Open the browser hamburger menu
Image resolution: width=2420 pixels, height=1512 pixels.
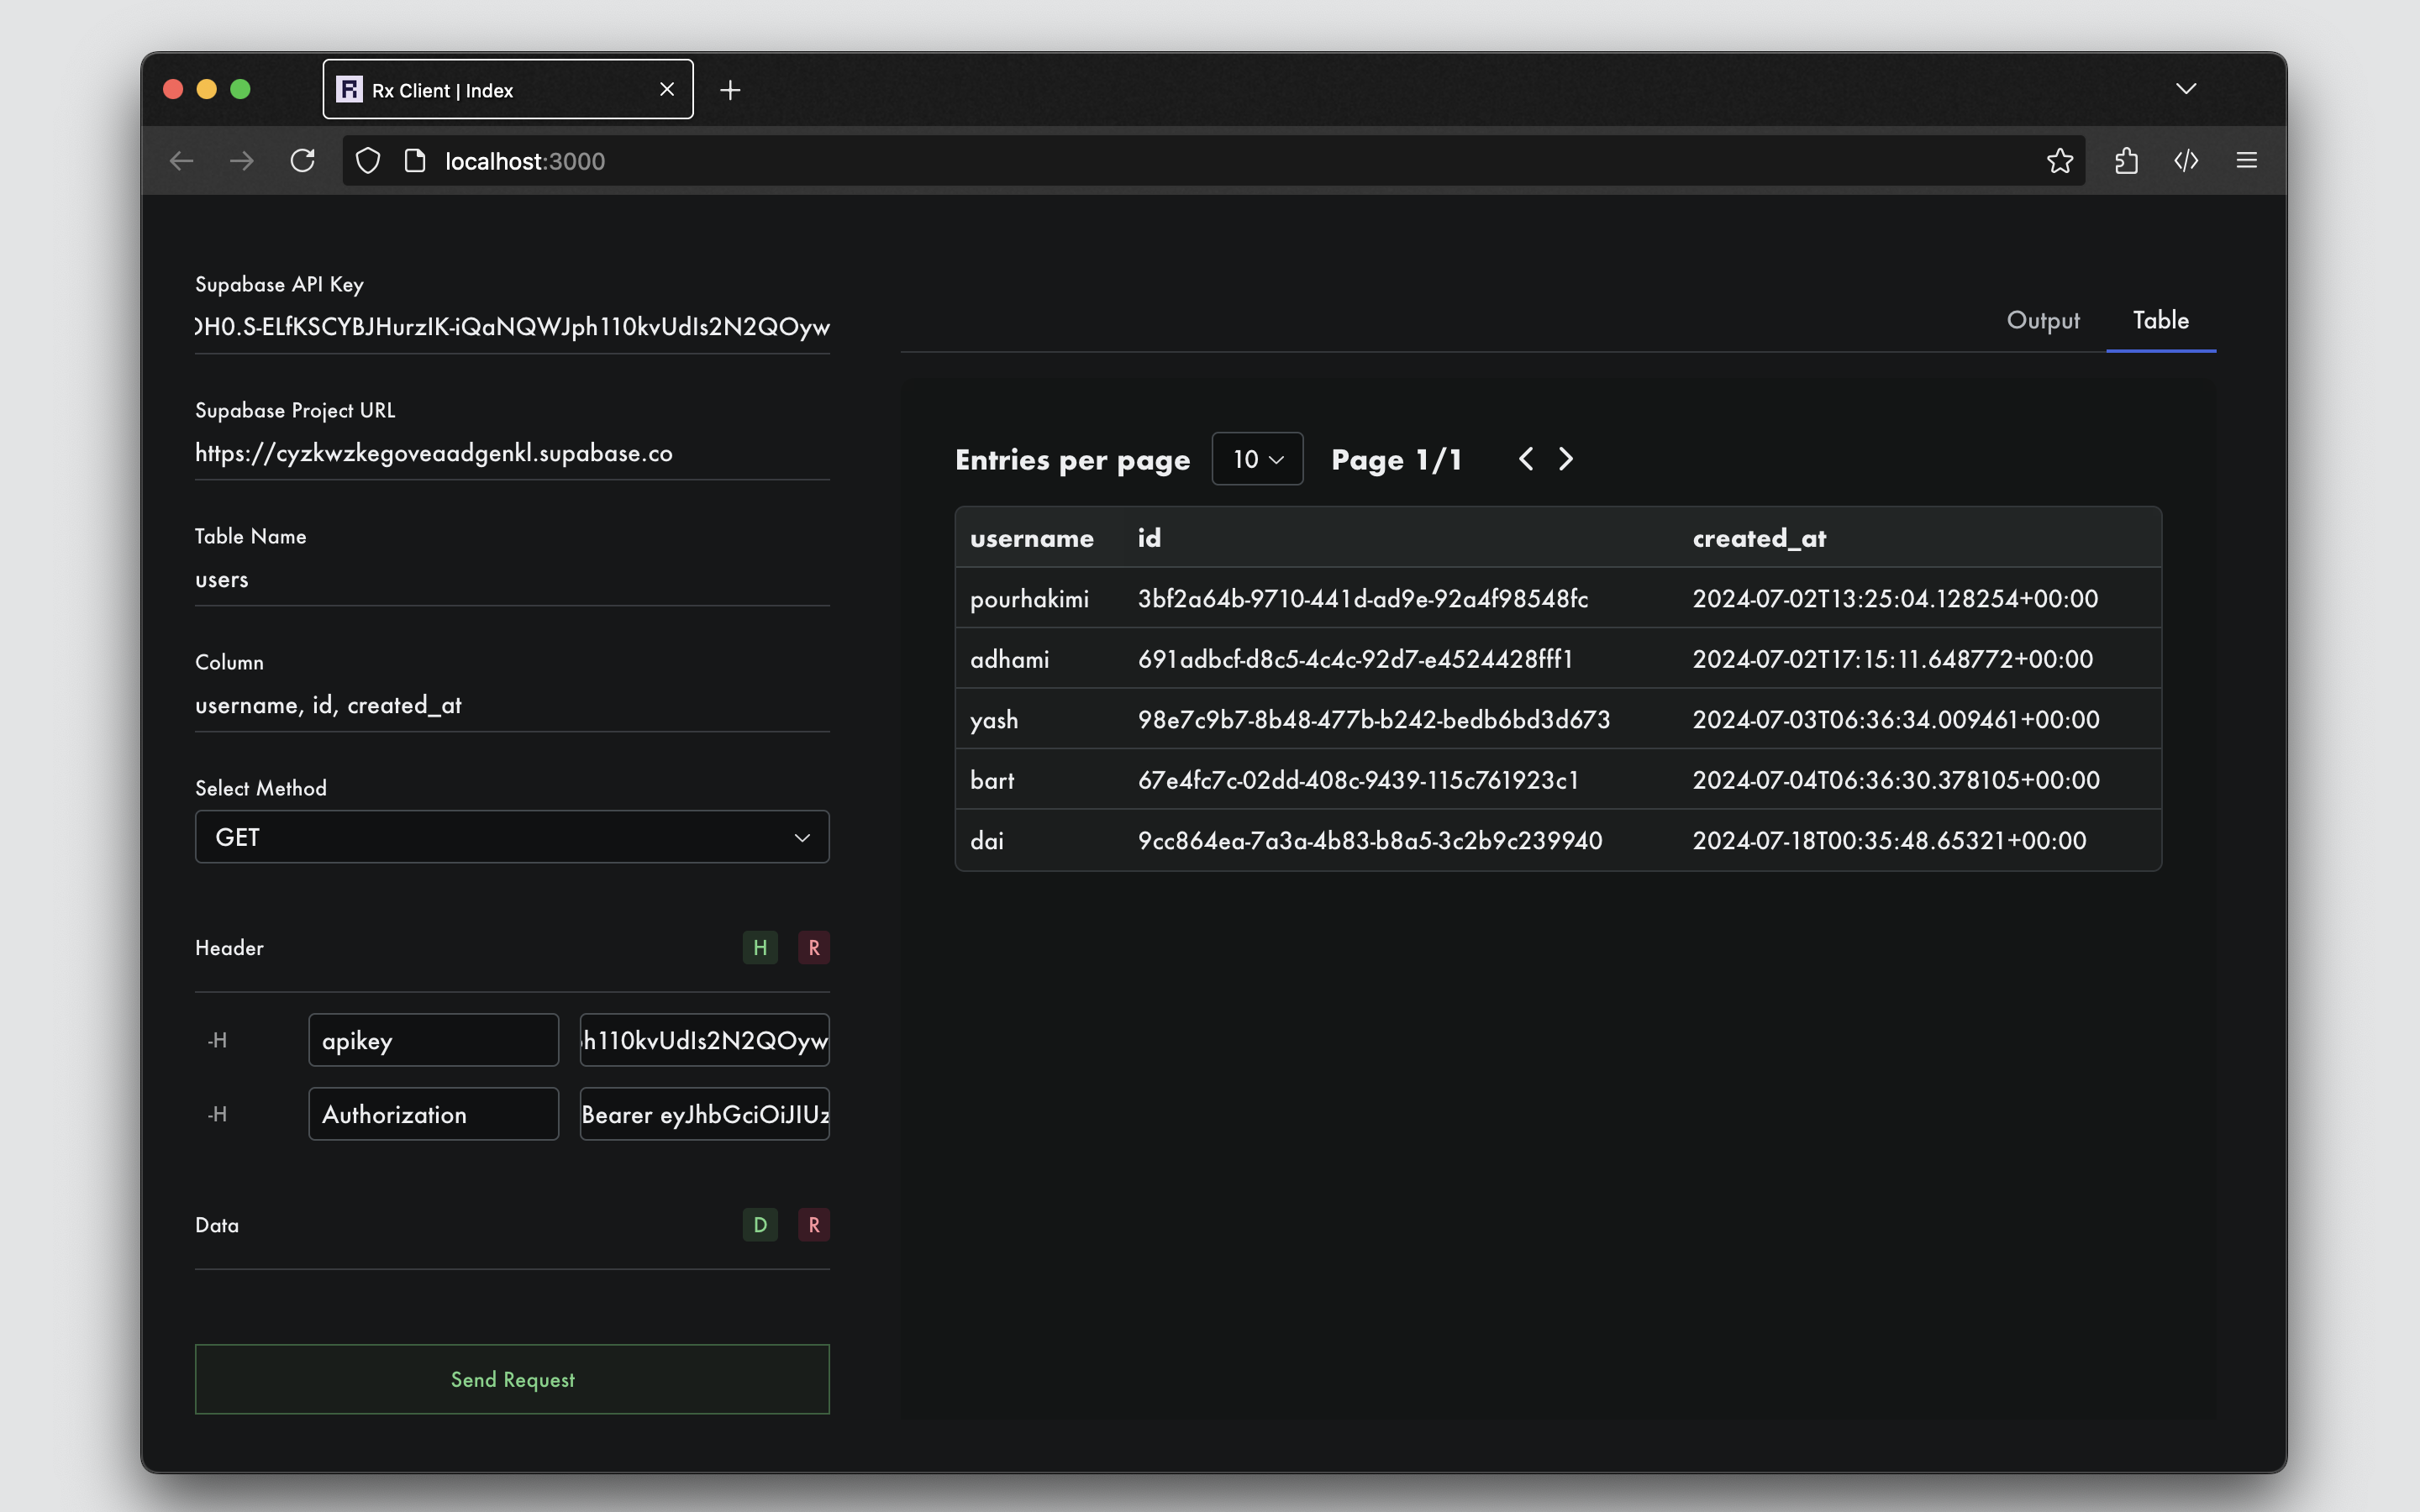2246,161
